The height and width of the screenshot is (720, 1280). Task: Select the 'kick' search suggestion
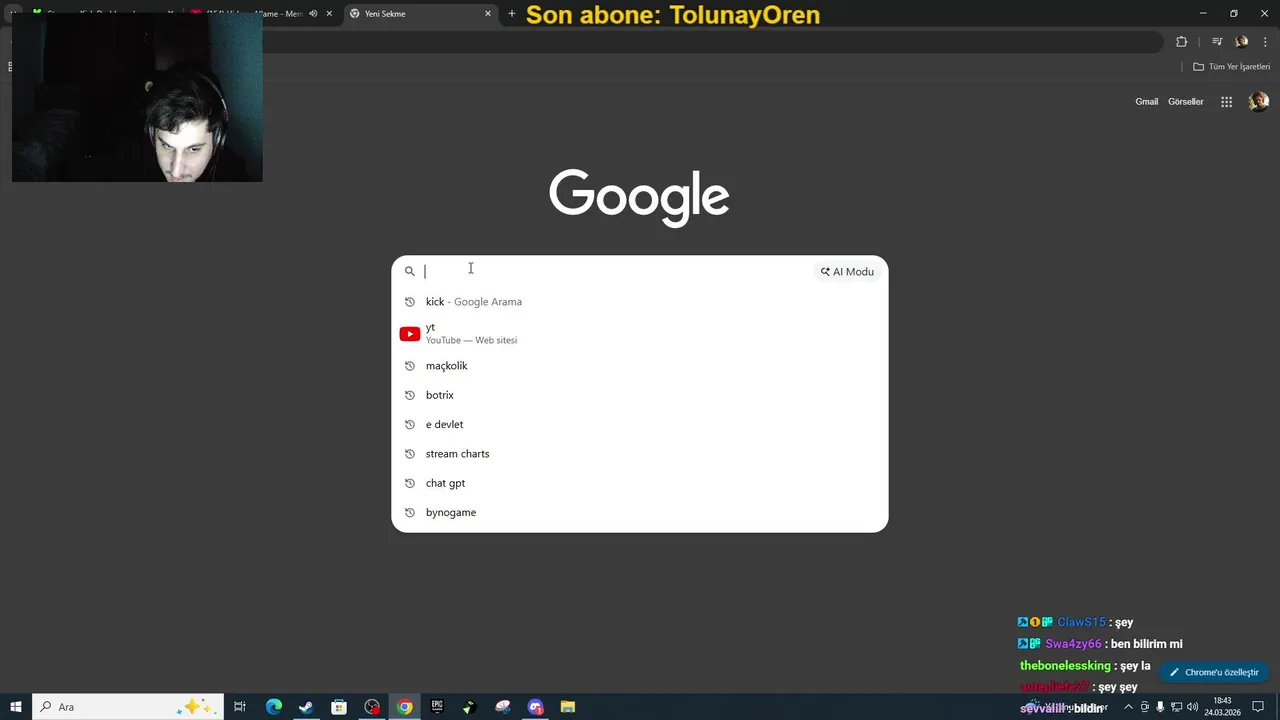(639, 301)
